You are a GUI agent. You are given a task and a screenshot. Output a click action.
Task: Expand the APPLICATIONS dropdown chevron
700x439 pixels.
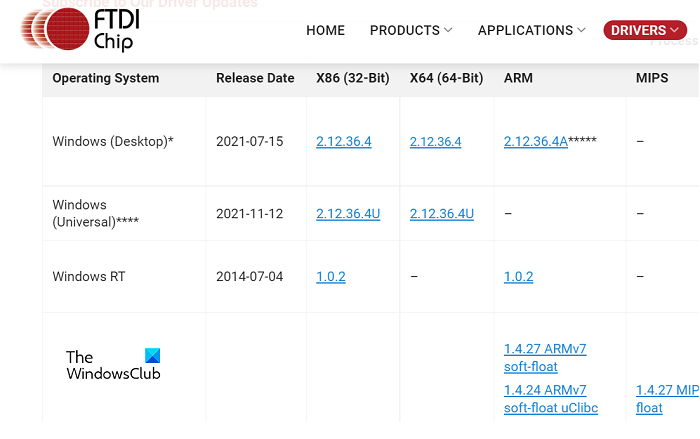[x=583, y=31]
